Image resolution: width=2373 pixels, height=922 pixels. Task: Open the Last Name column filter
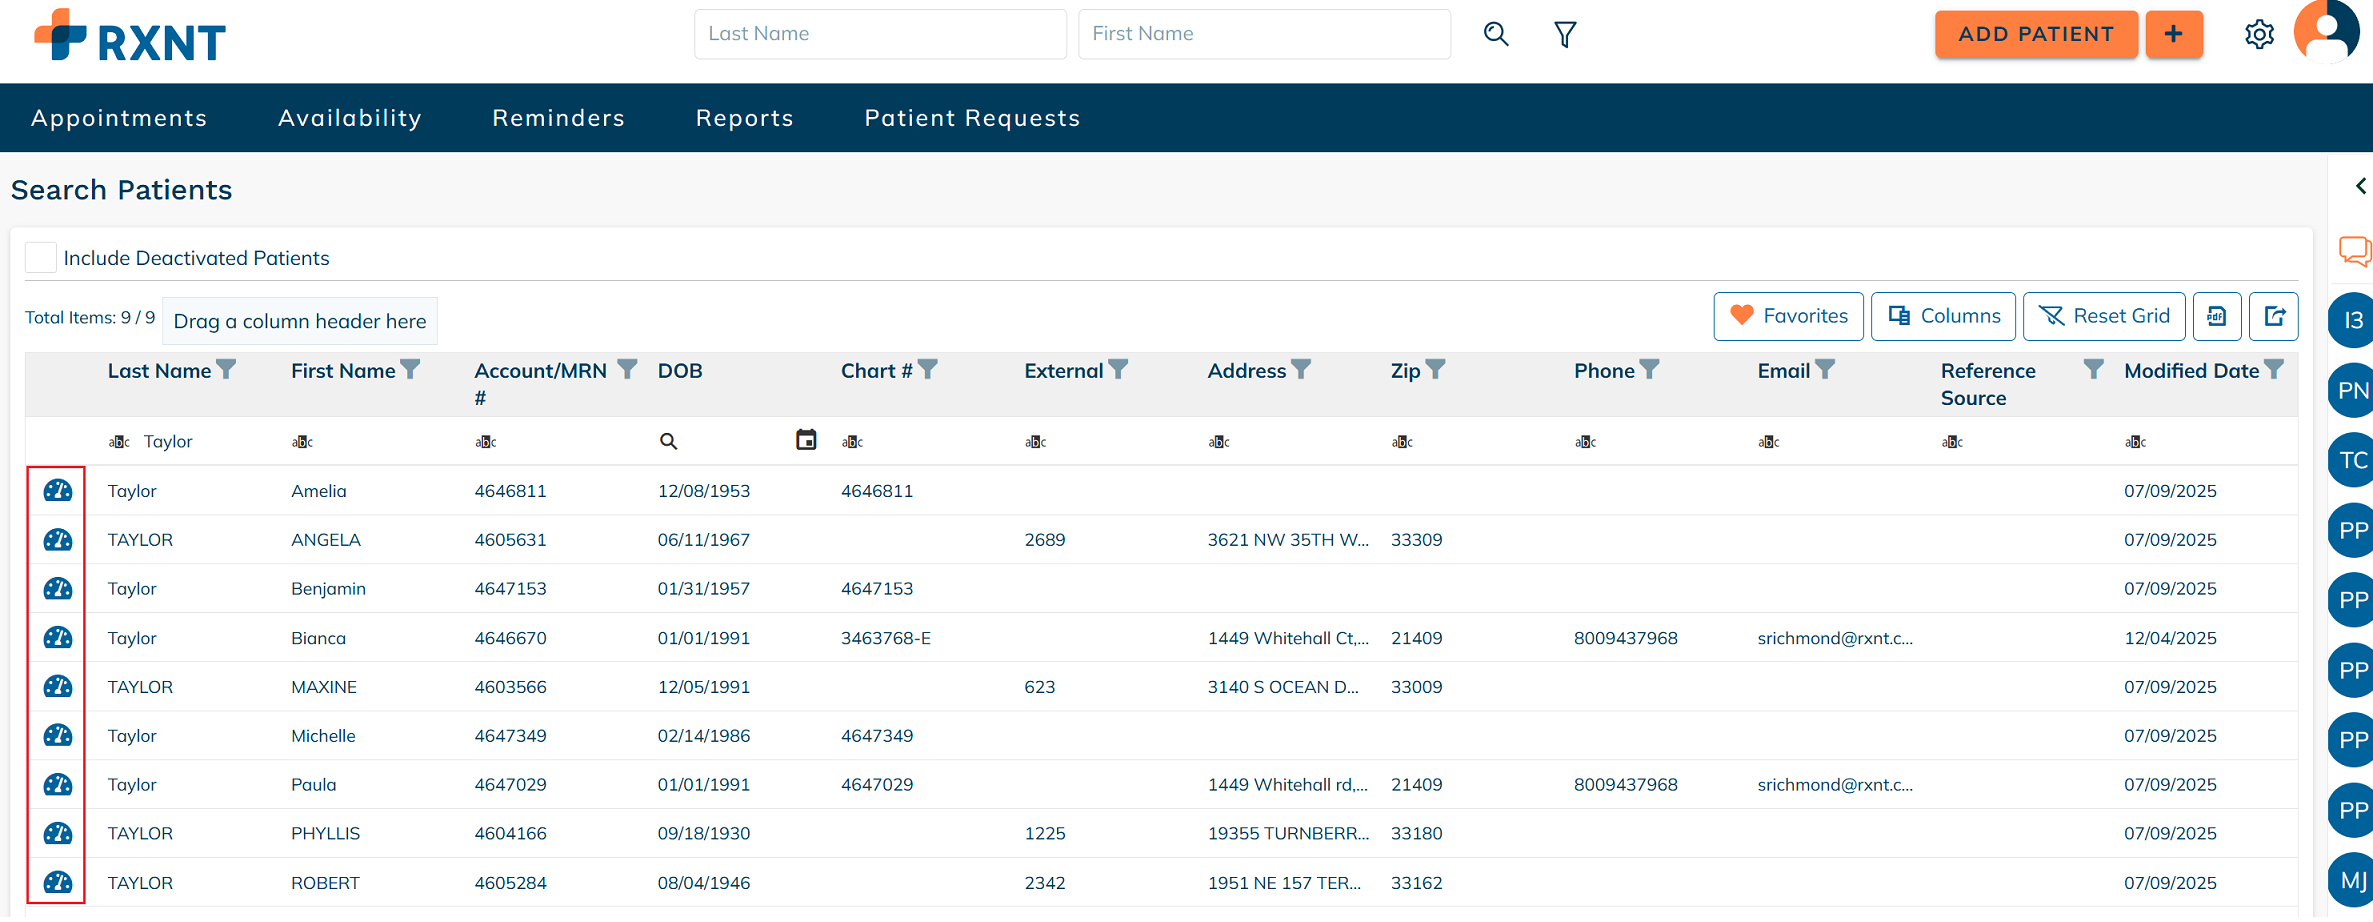(227, 370)
